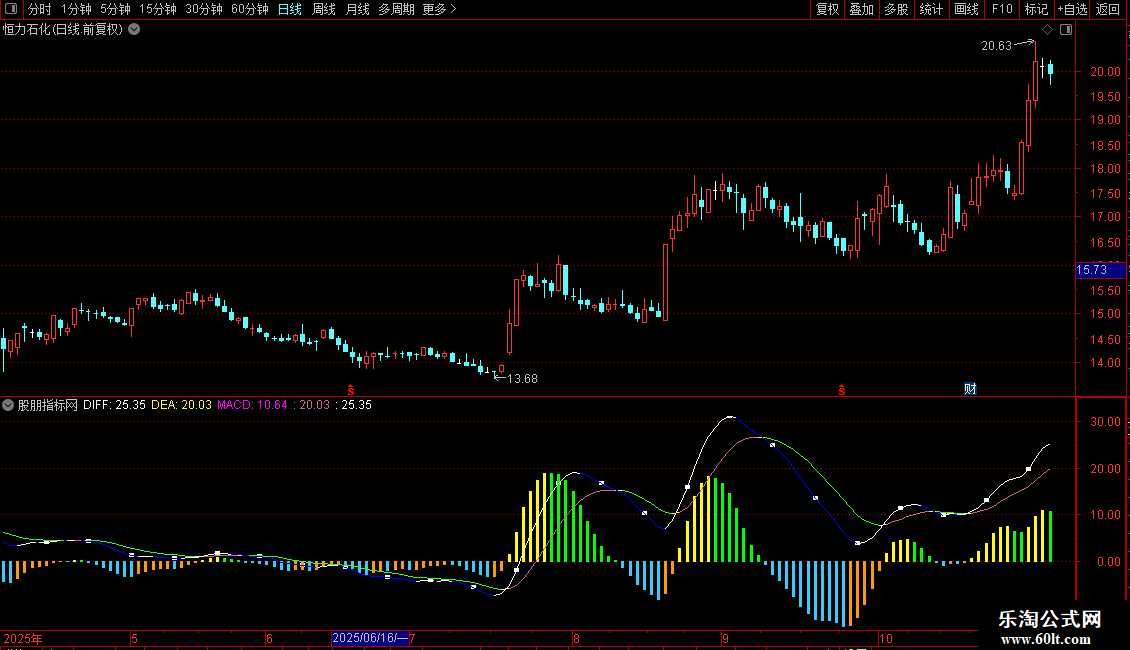Click the 2025/06/16 date marker on timeline
The height and width of the screenshot is (650, 1130).
tap(369, 637)
